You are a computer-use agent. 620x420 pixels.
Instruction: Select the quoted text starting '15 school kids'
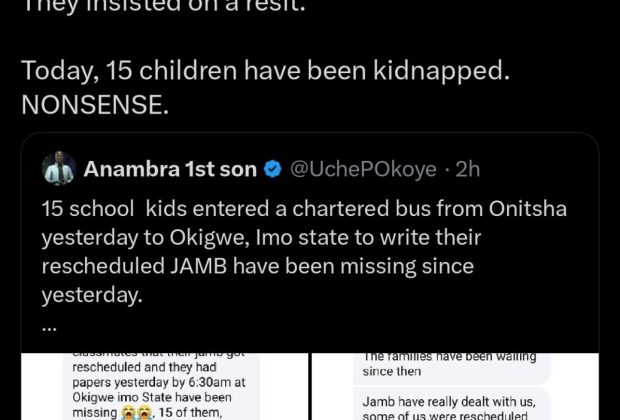pos(304,252)
